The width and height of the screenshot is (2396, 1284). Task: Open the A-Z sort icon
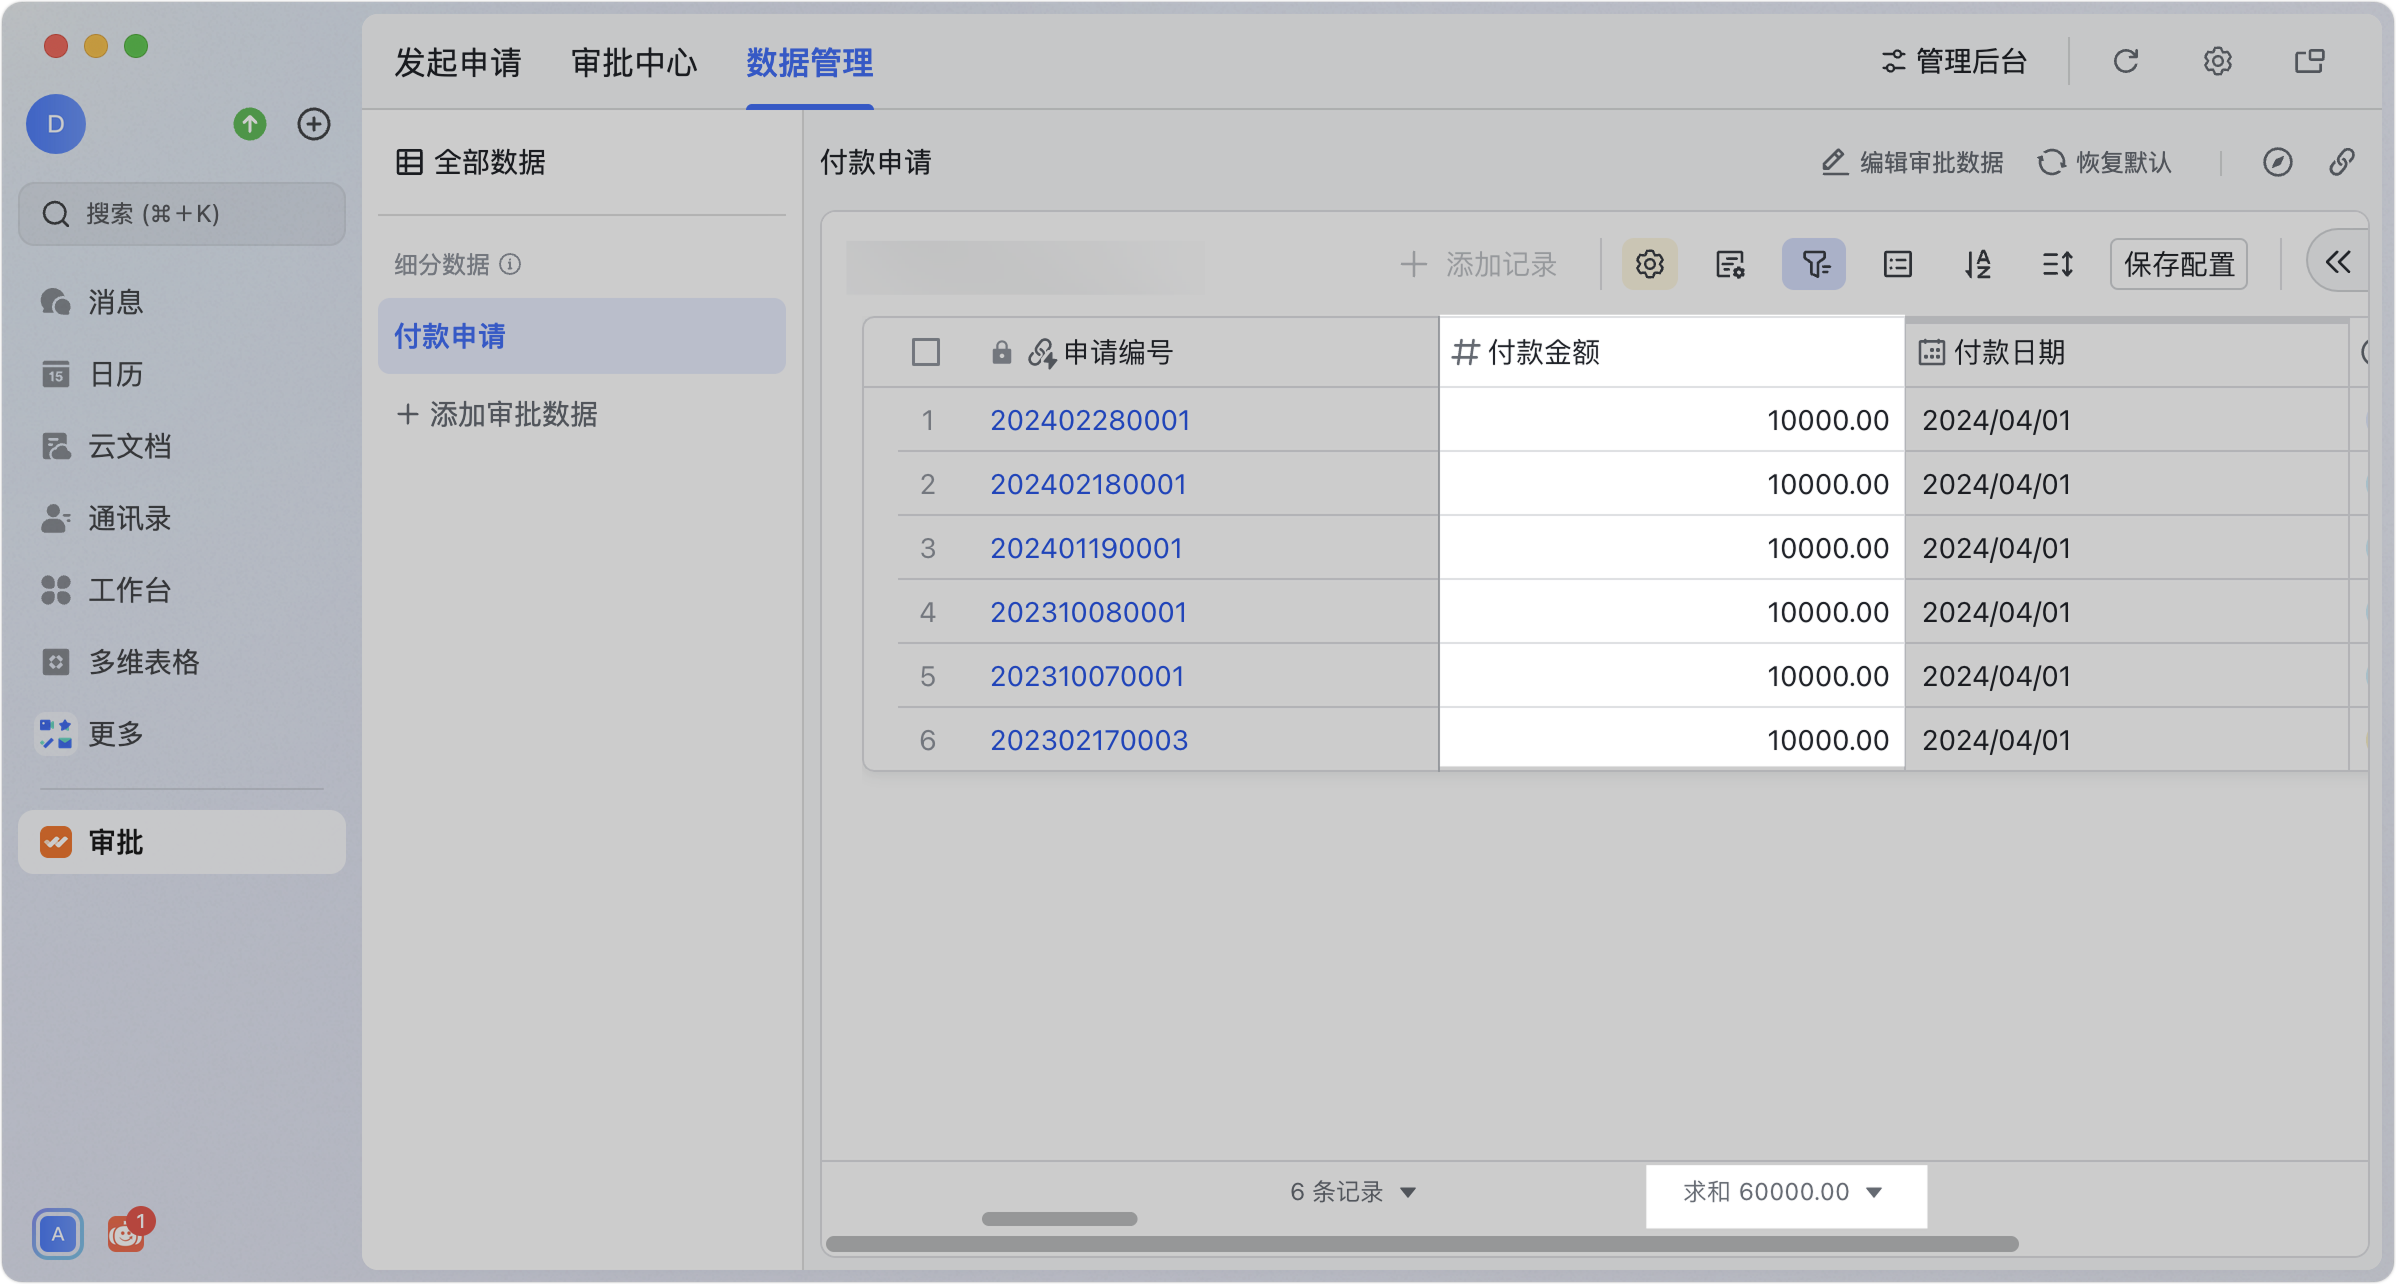coord(1977,264)
